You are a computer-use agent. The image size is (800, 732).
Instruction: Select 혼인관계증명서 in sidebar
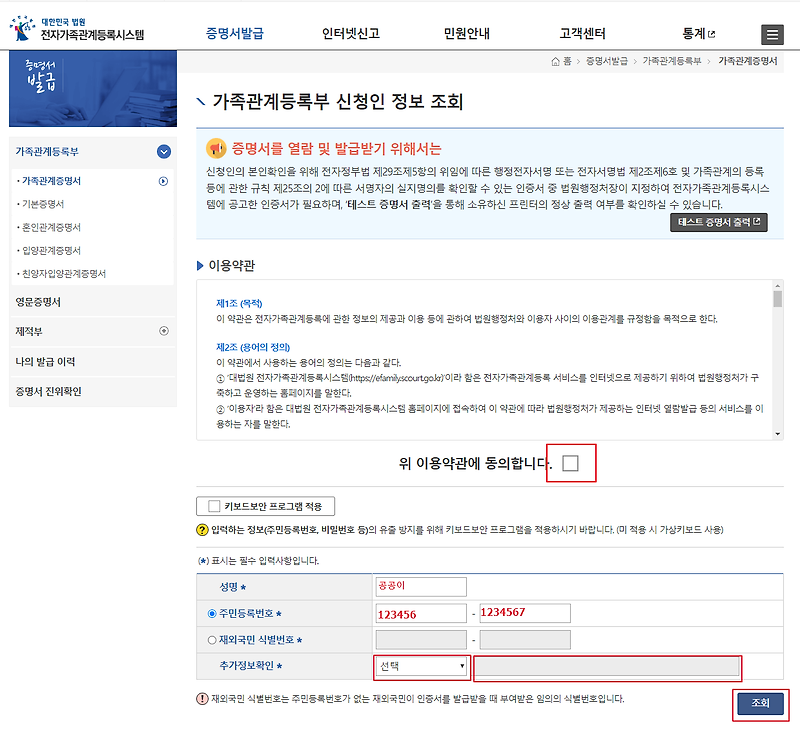52,228
